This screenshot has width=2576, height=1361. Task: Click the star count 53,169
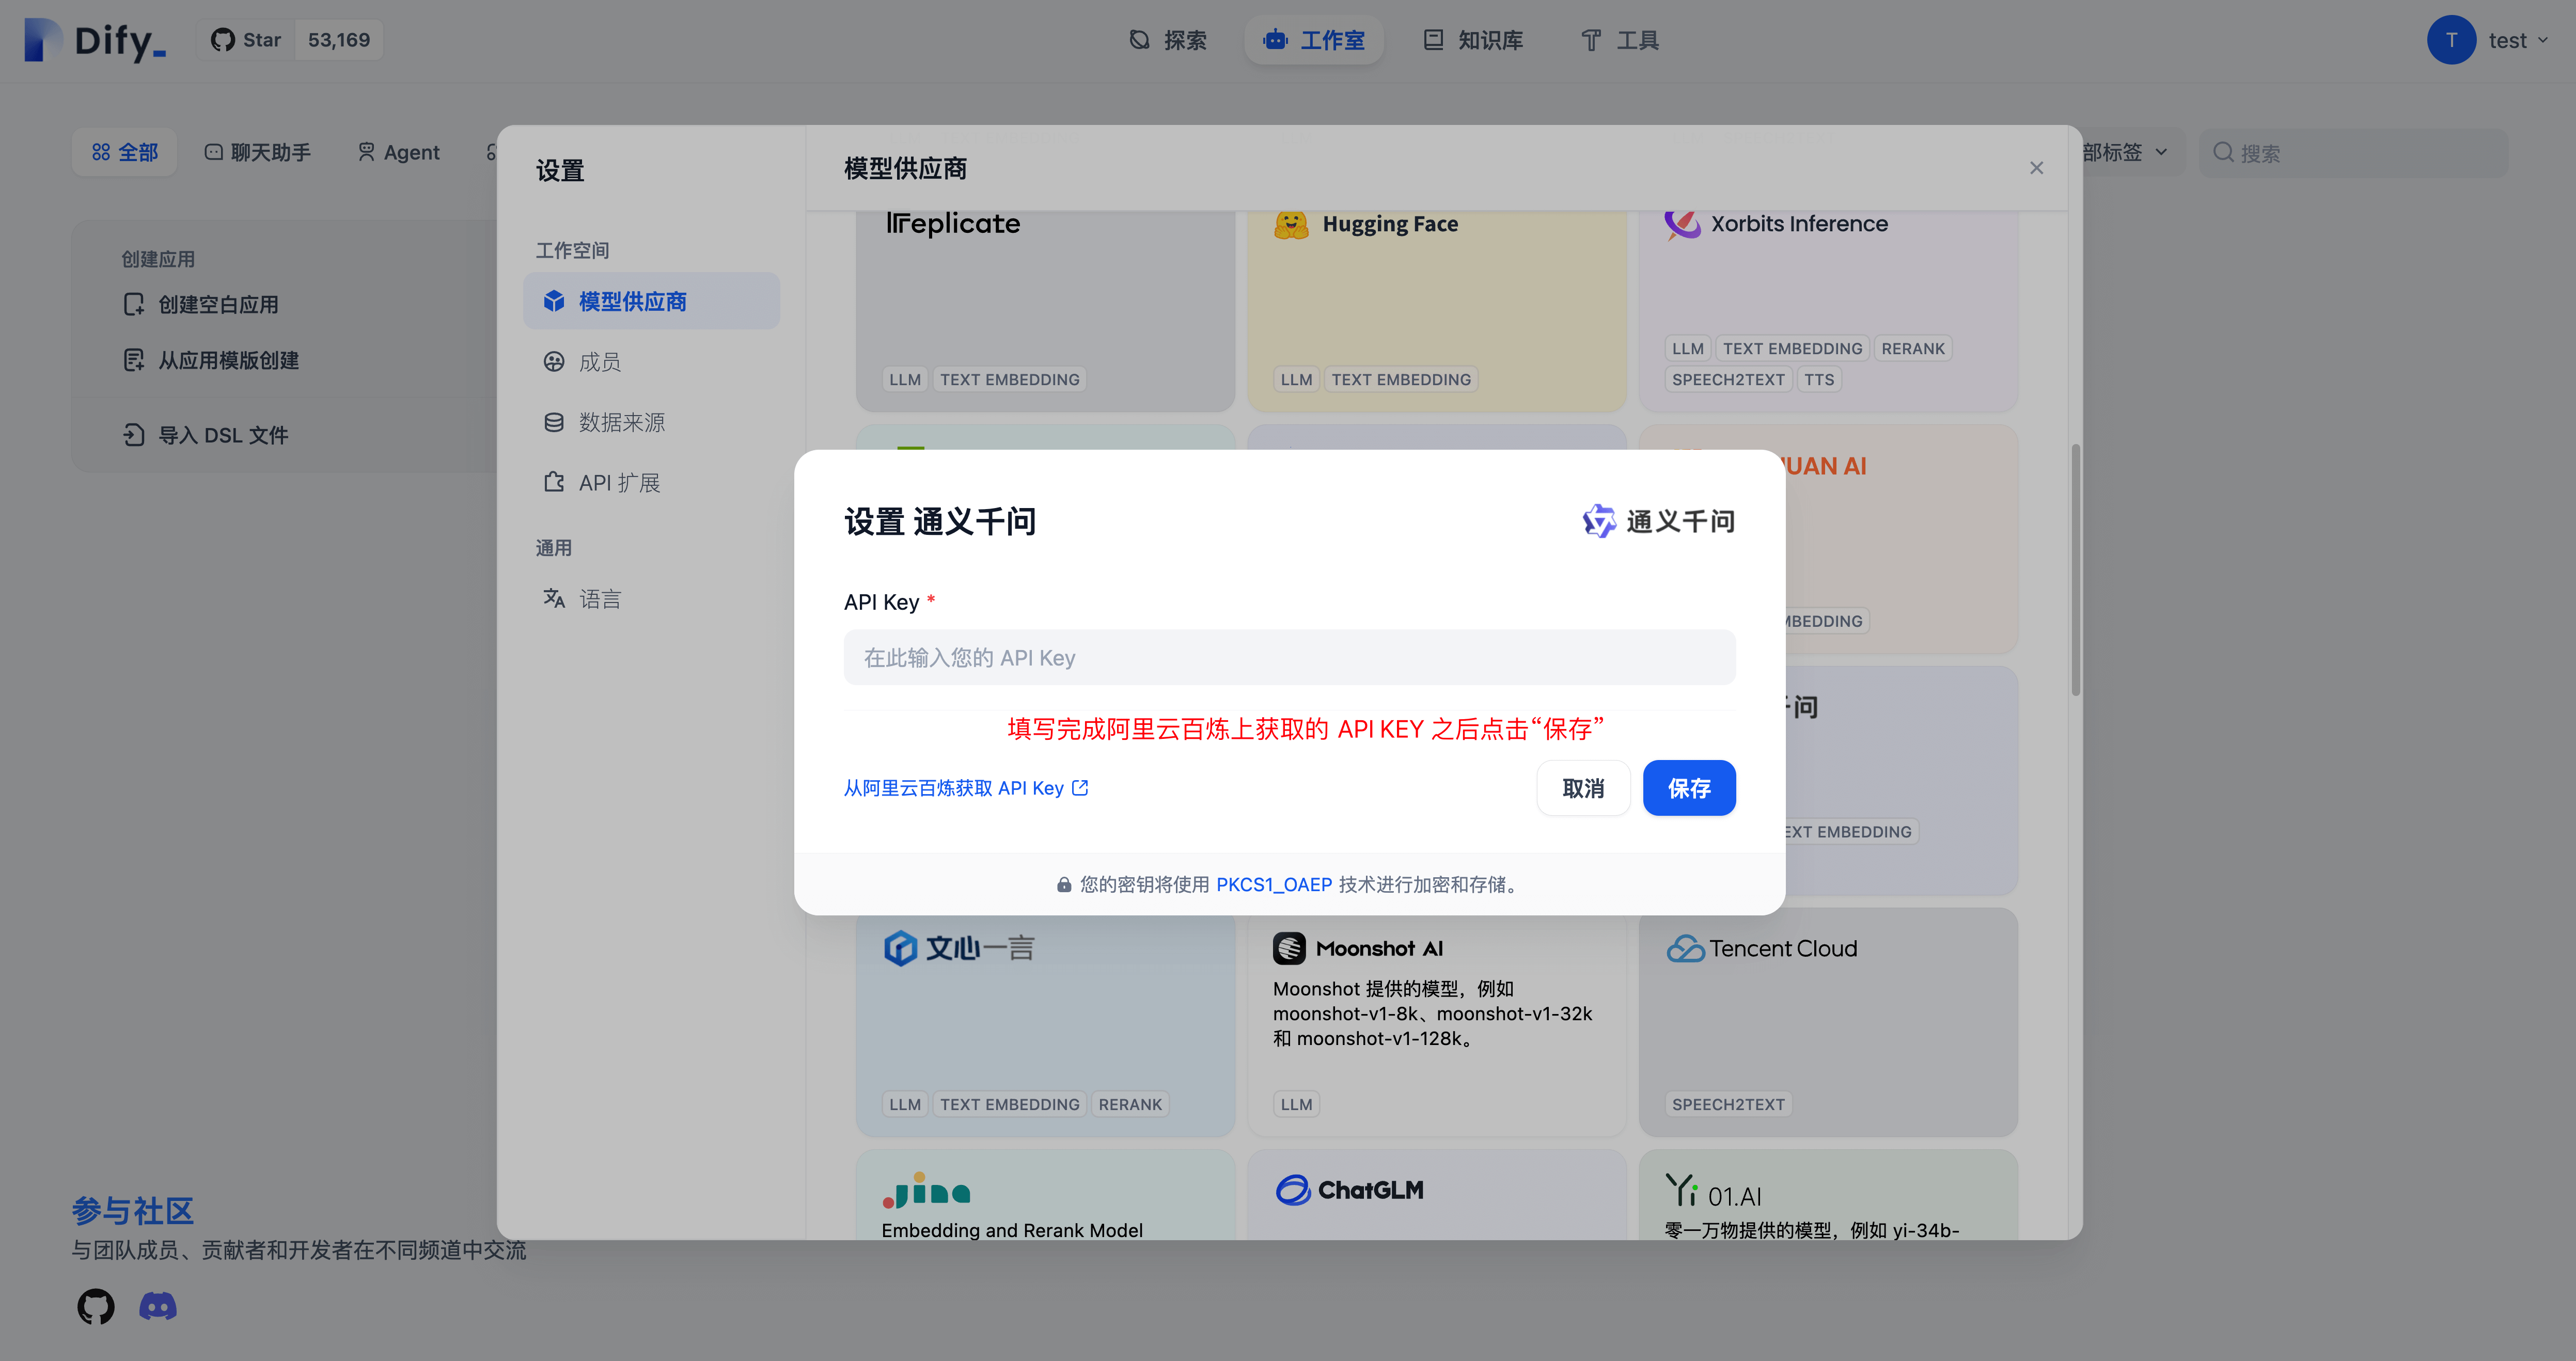pos(339,40)
